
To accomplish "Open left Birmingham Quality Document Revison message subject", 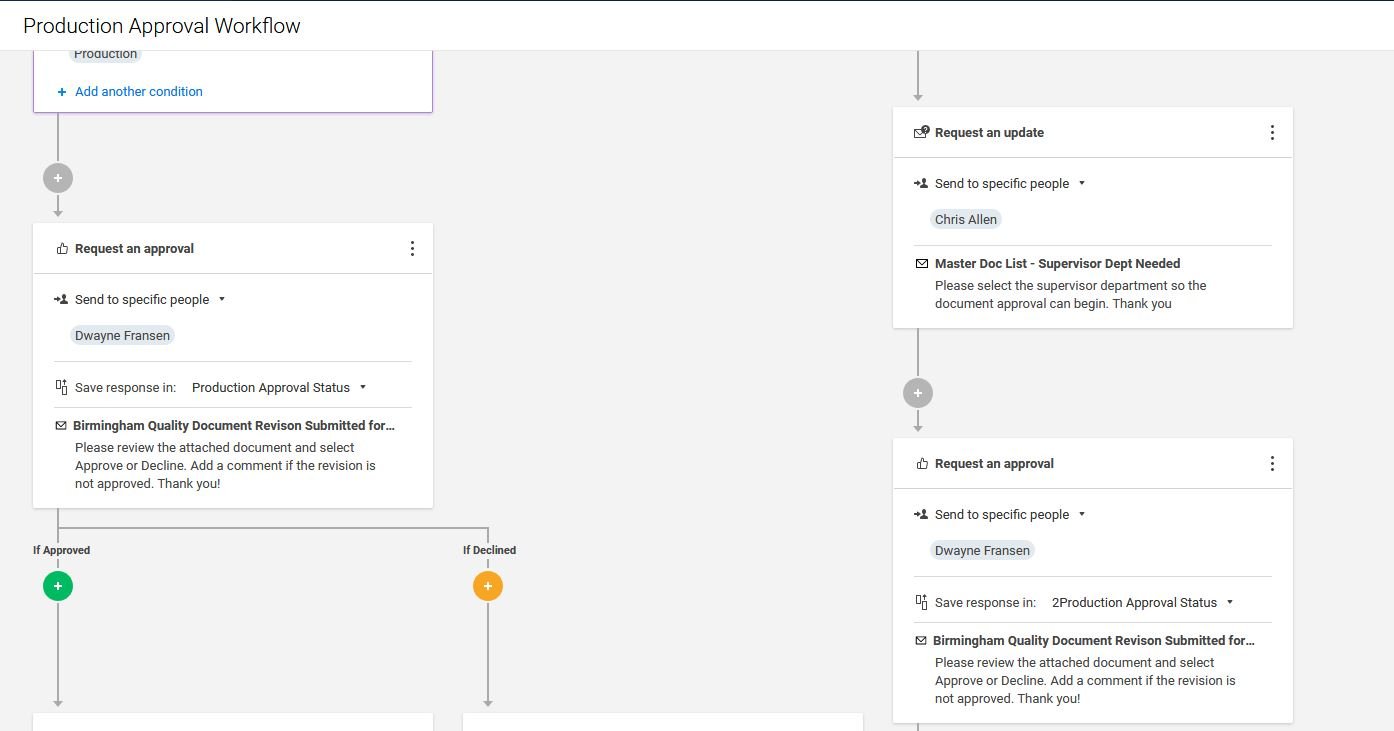I will point(234,426).
